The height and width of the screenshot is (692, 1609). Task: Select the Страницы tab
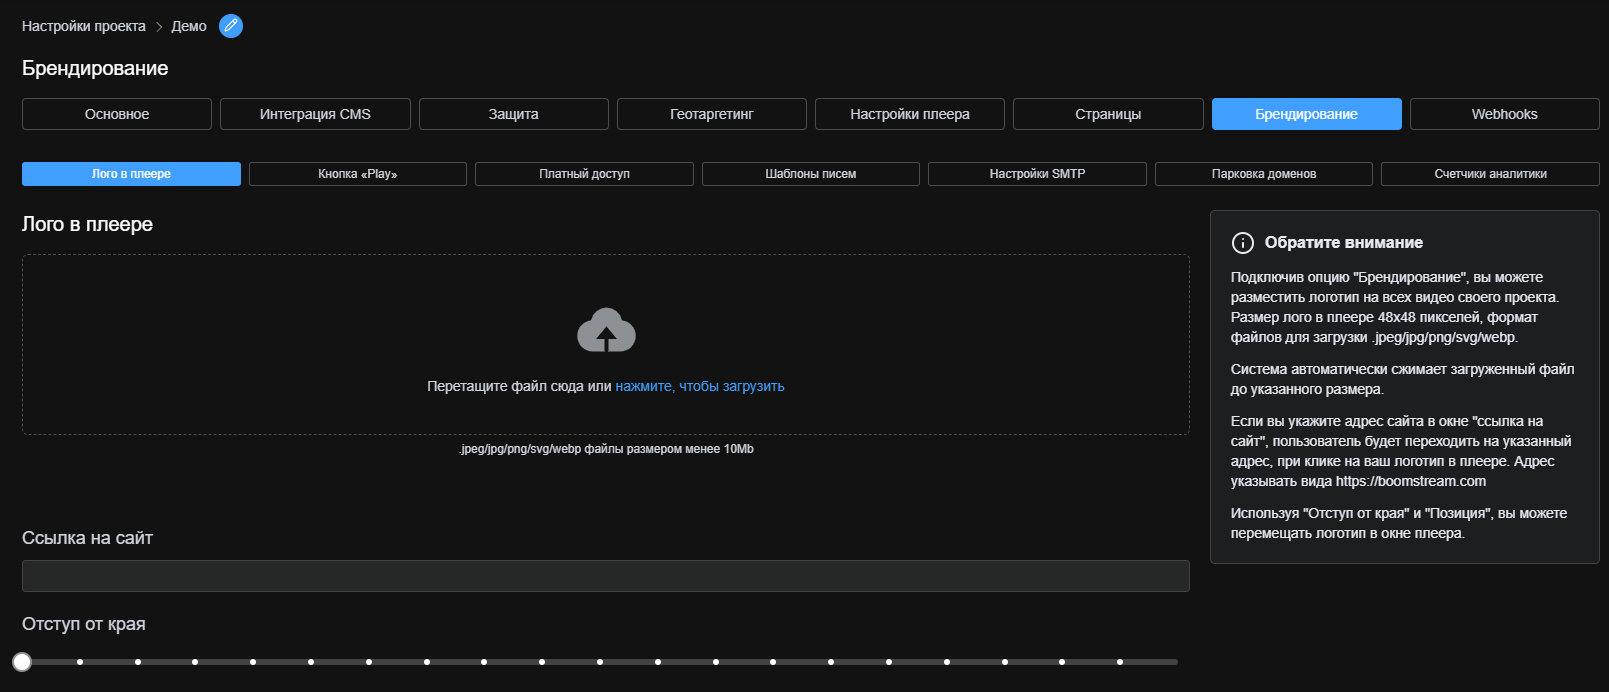(1108, 114)
